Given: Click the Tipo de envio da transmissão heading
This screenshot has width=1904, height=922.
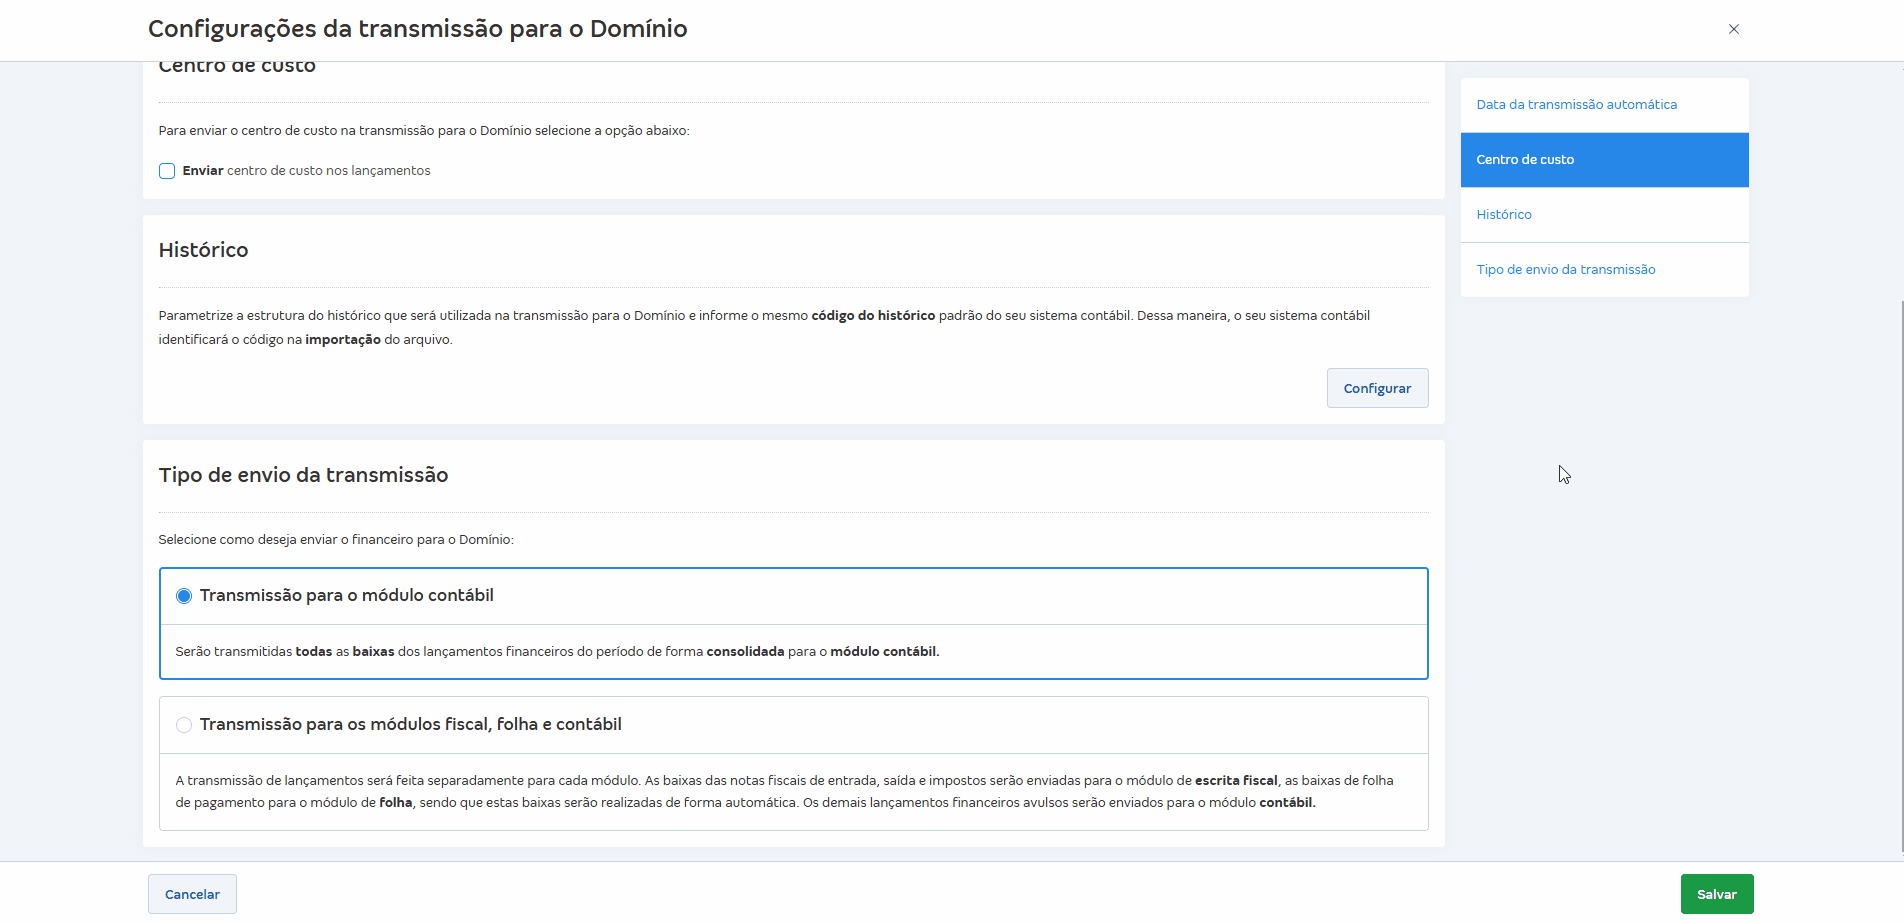Looking at the screenshot, I should coord(303,475).
